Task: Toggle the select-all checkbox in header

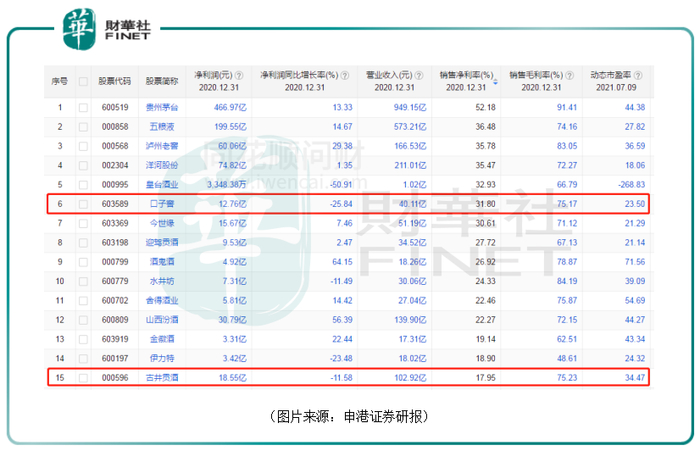Action: tap(83, 81)
